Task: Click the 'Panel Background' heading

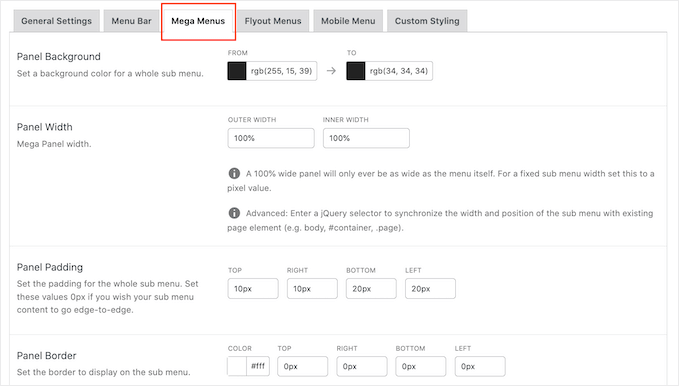Action: (x=59, y=56)
